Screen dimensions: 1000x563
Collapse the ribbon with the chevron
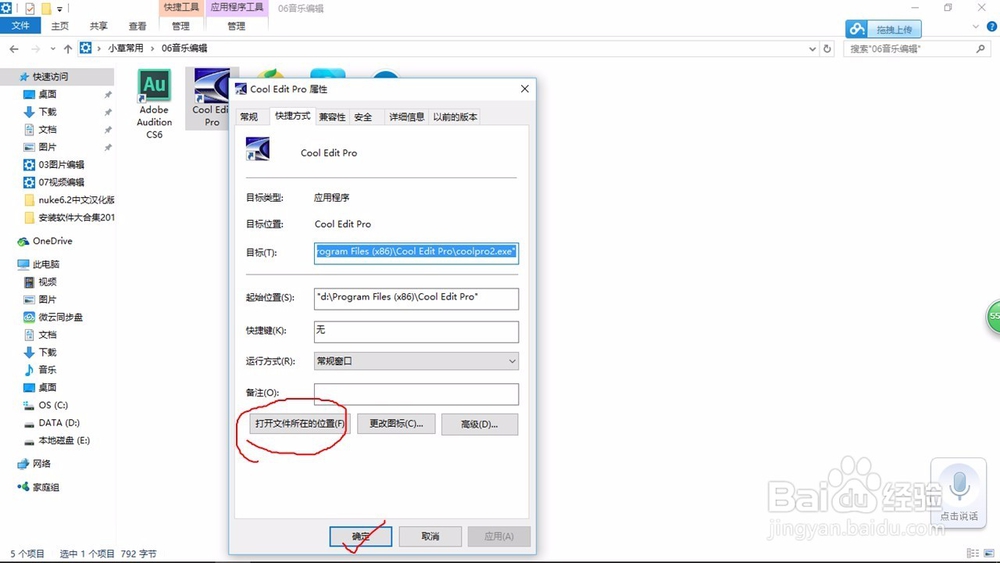(x=975, y=27)
